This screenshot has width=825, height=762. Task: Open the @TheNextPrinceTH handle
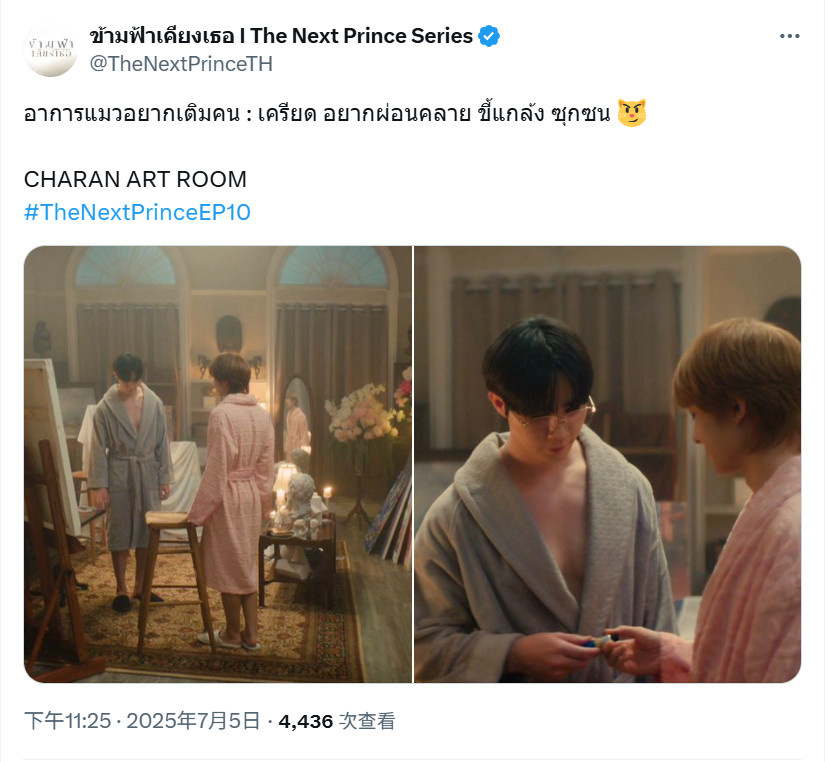point(181,64)
